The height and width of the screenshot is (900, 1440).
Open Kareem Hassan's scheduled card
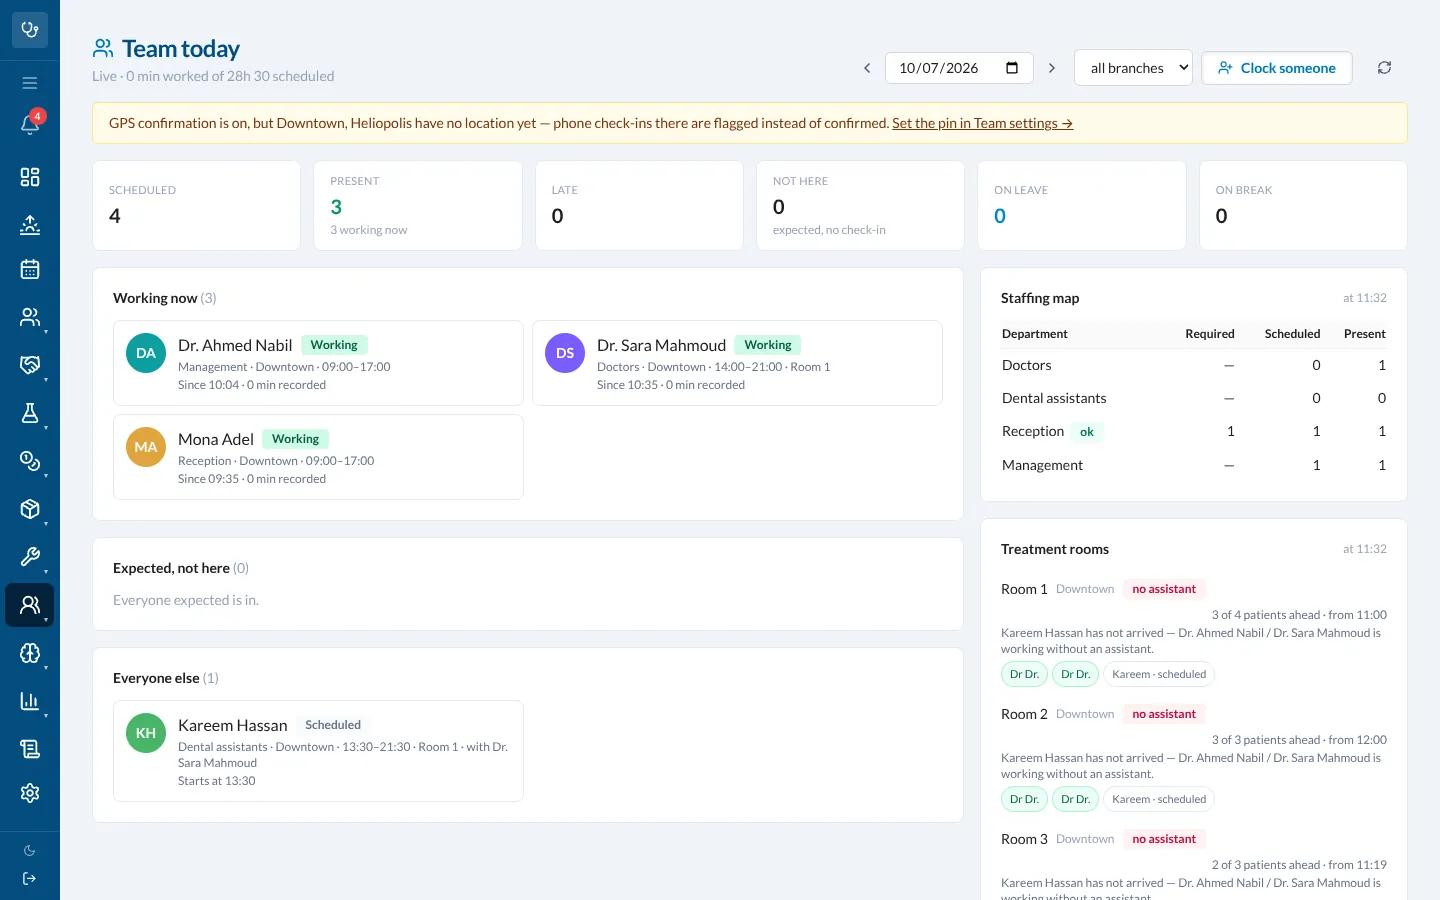pyautogui.click(x=318, y=751)
